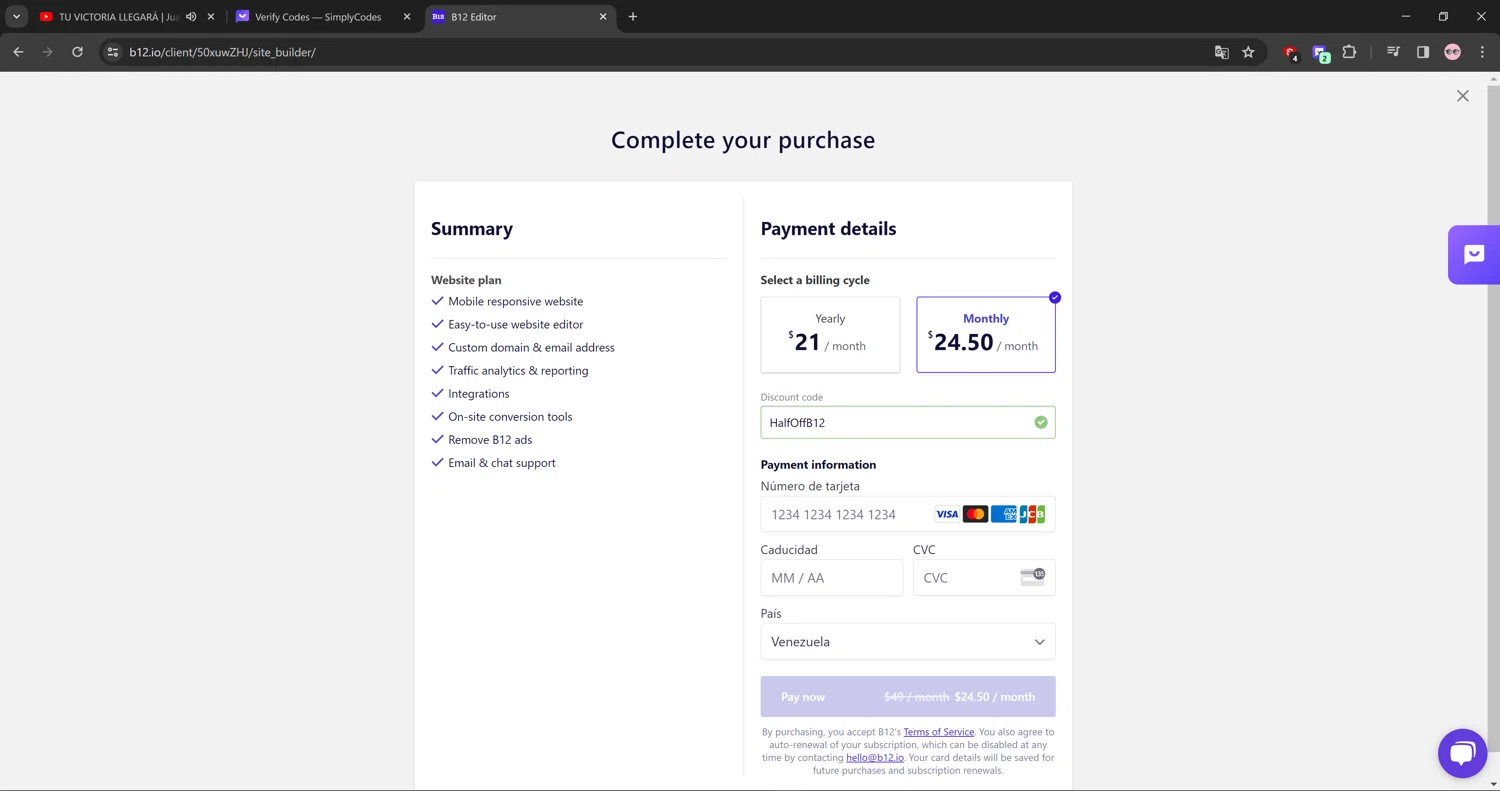Click the browser address bar URL

[223, 52]
